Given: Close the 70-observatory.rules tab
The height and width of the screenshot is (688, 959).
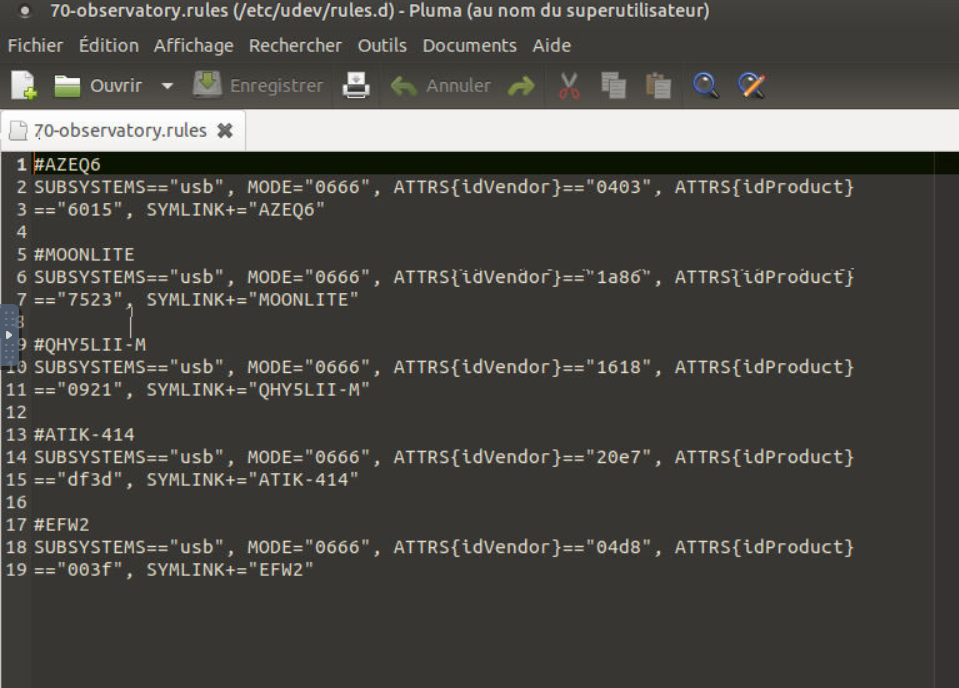Looking at the screenshot, I should click(x=225, y=130).
